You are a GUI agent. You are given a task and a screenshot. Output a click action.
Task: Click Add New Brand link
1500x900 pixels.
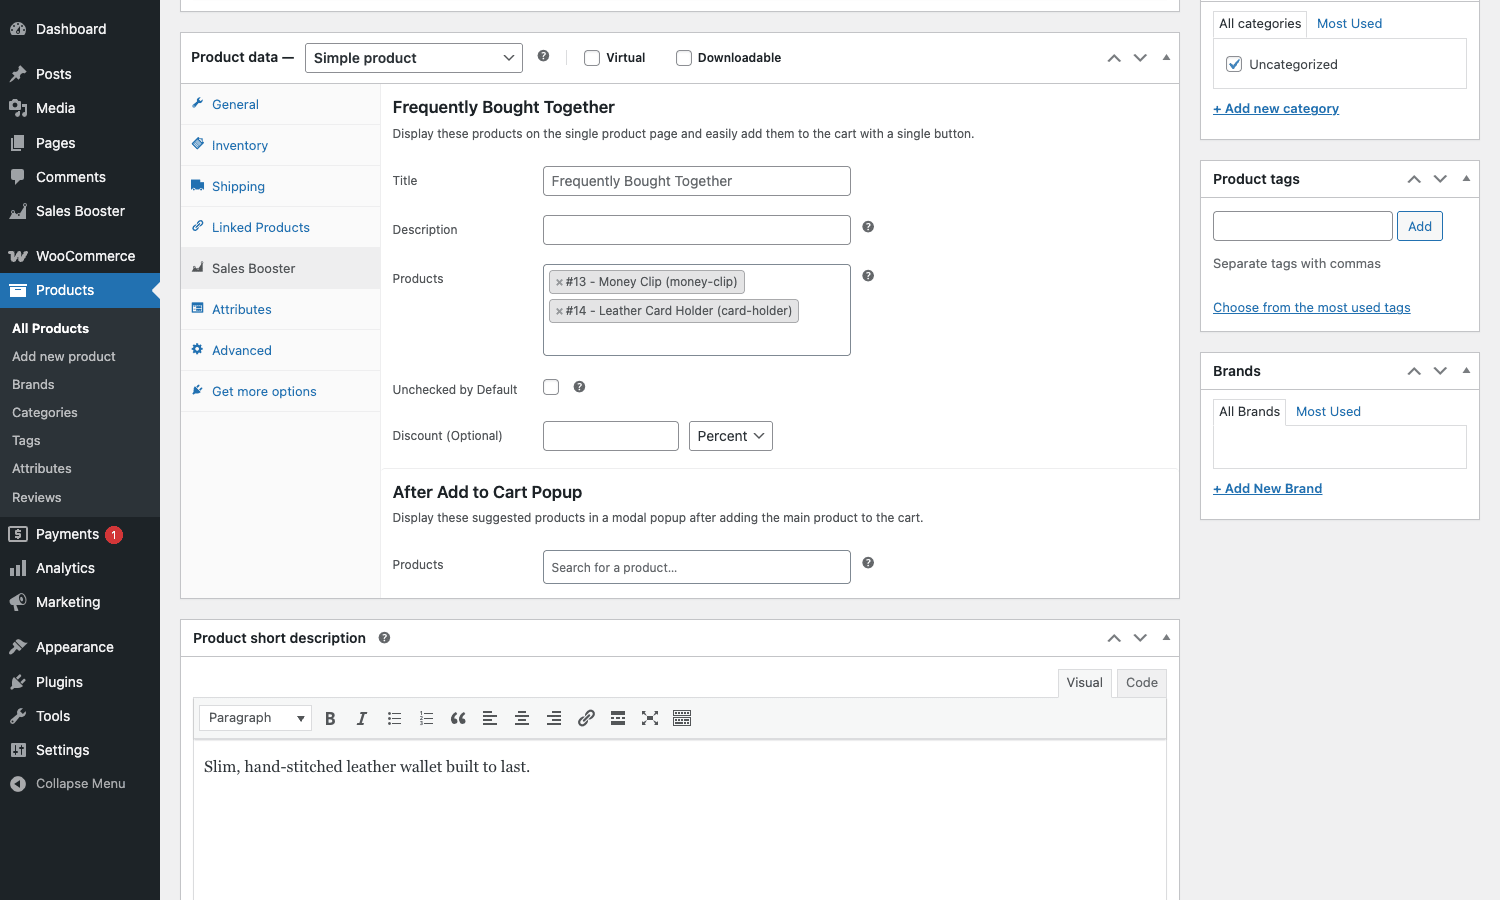coord(1267,488)
